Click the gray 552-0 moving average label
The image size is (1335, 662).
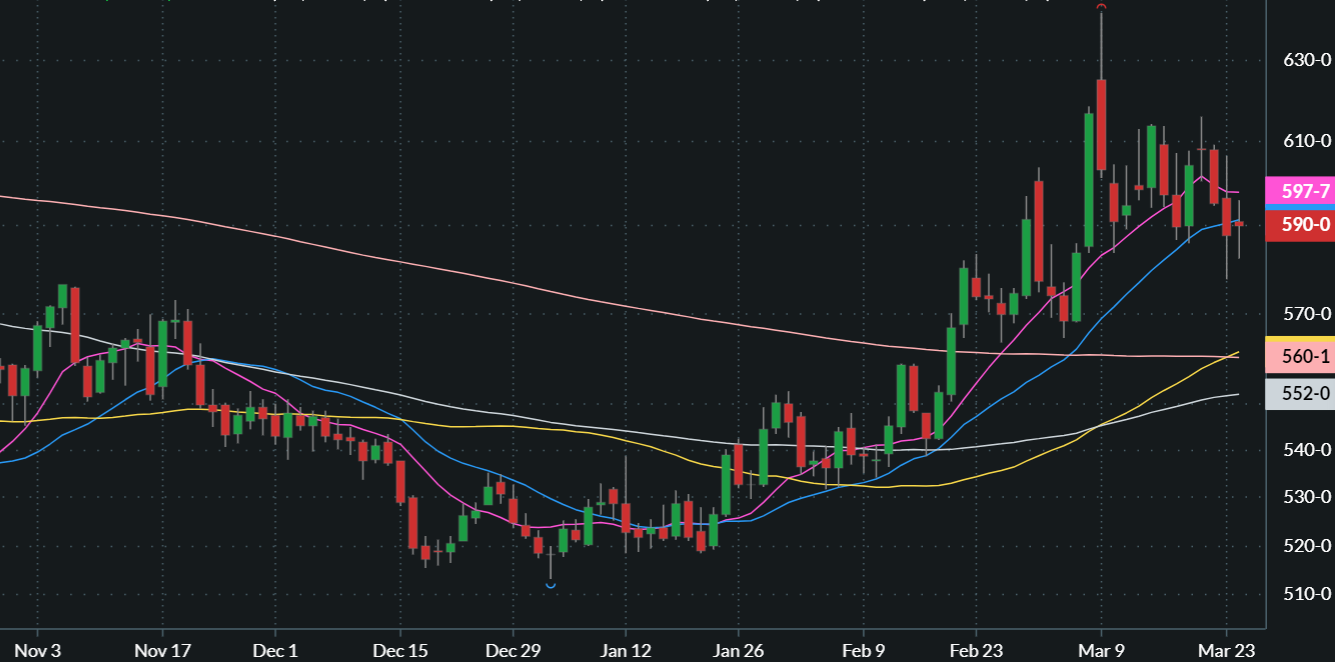1299,393
